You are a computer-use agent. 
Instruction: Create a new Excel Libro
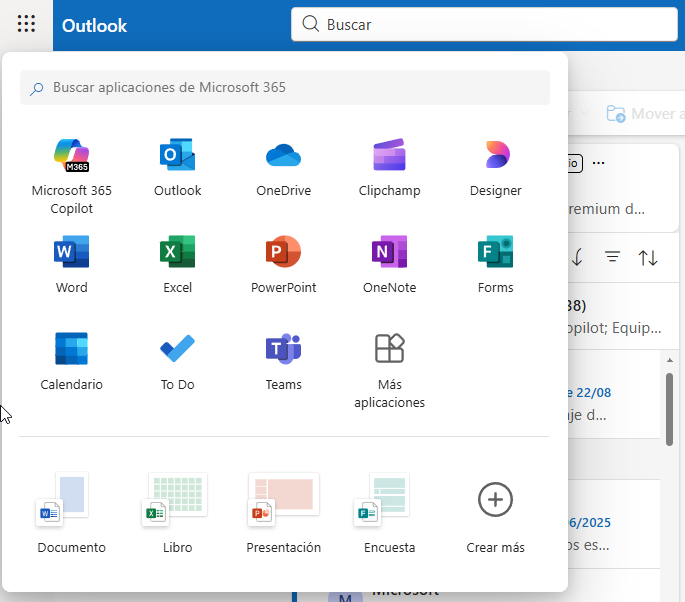(x=177, y=513)
